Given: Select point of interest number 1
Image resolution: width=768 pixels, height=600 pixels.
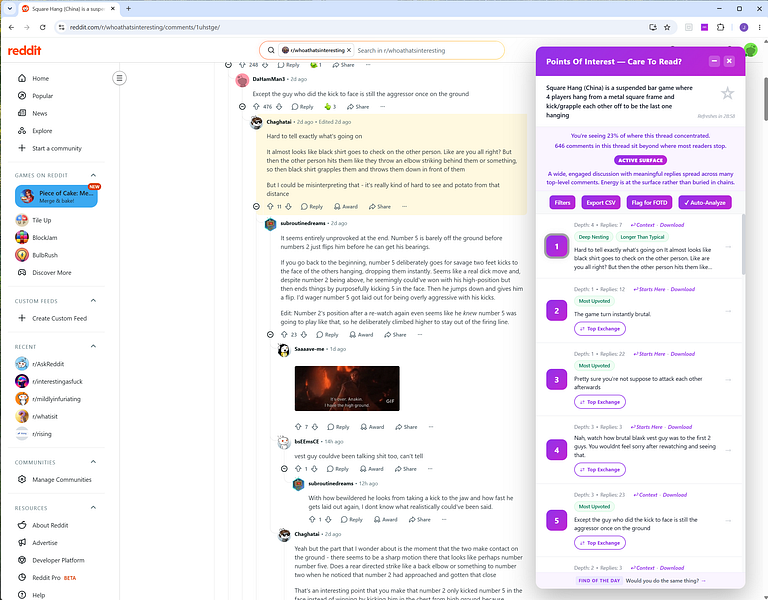Looking at the screenshot, I should pos(556,246).
